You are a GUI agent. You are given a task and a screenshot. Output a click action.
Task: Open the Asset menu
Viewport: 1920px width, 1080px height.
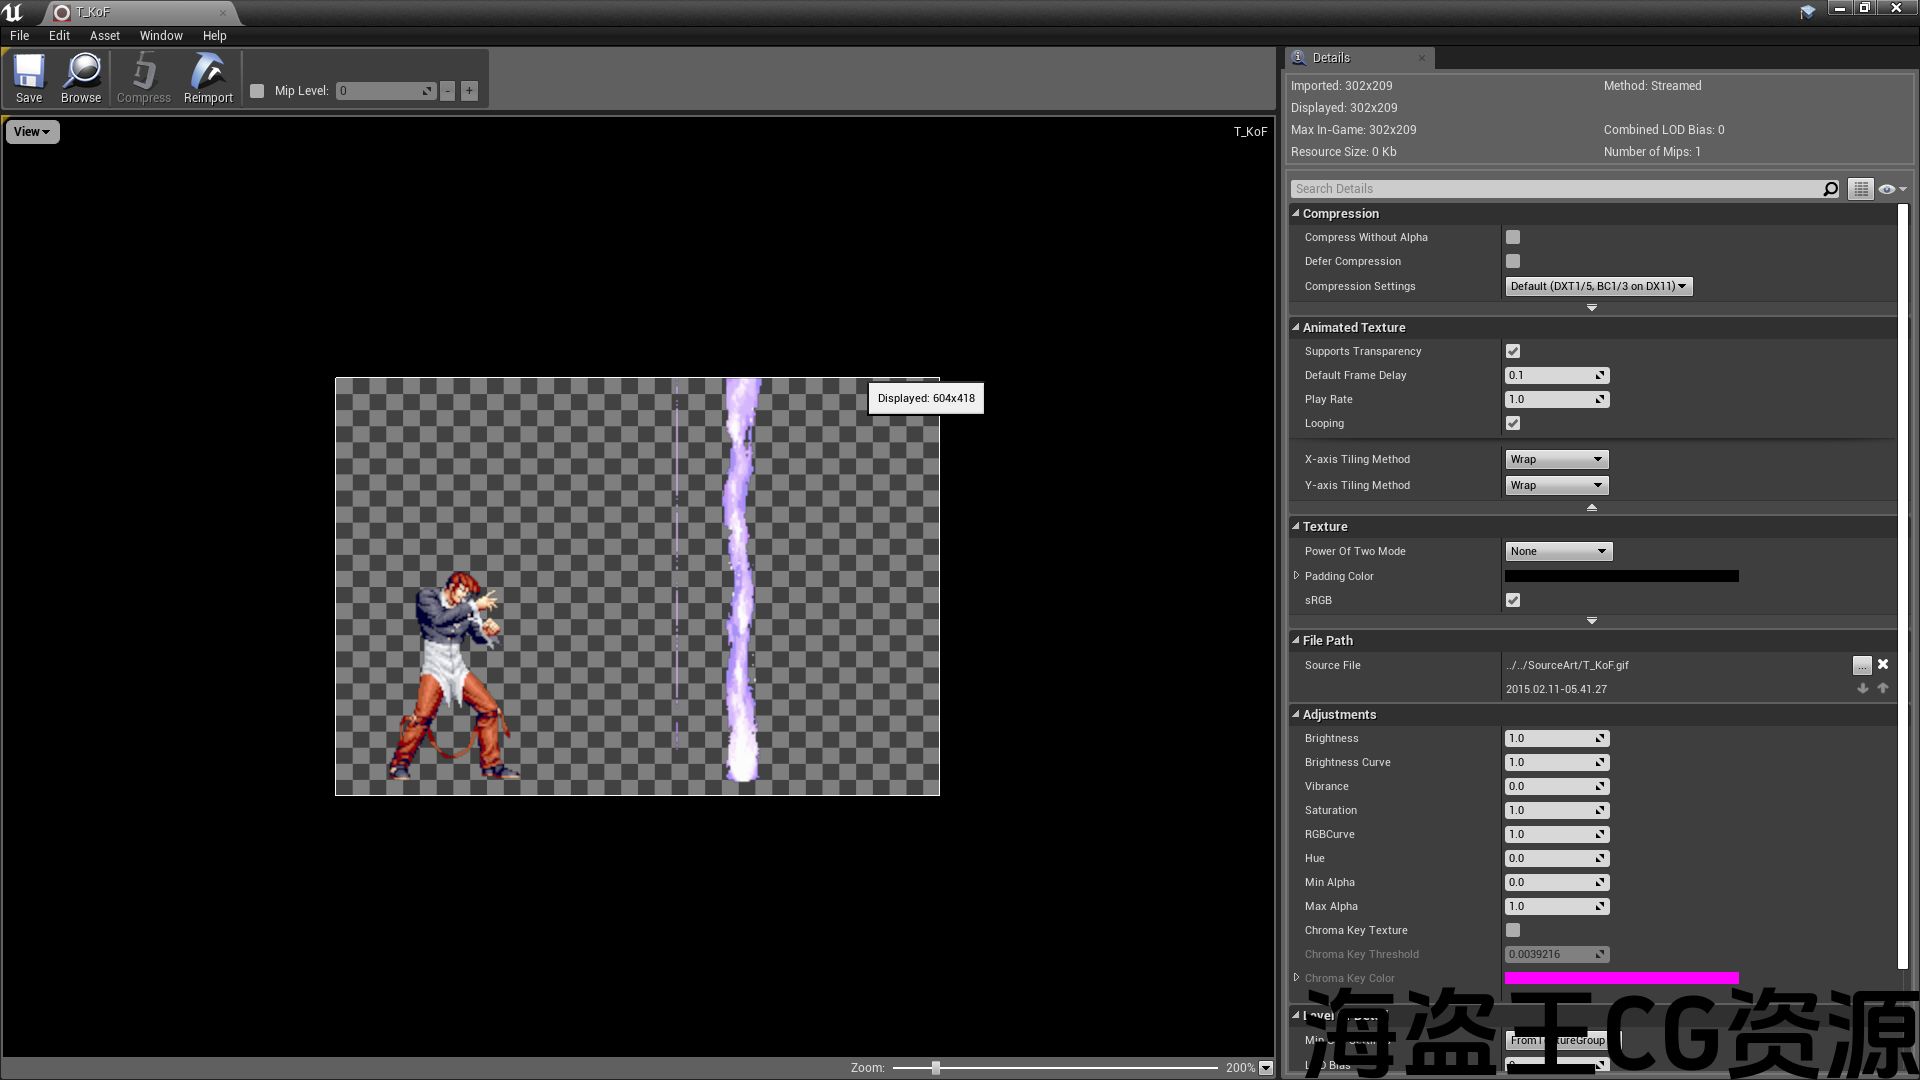coord(104,36)
